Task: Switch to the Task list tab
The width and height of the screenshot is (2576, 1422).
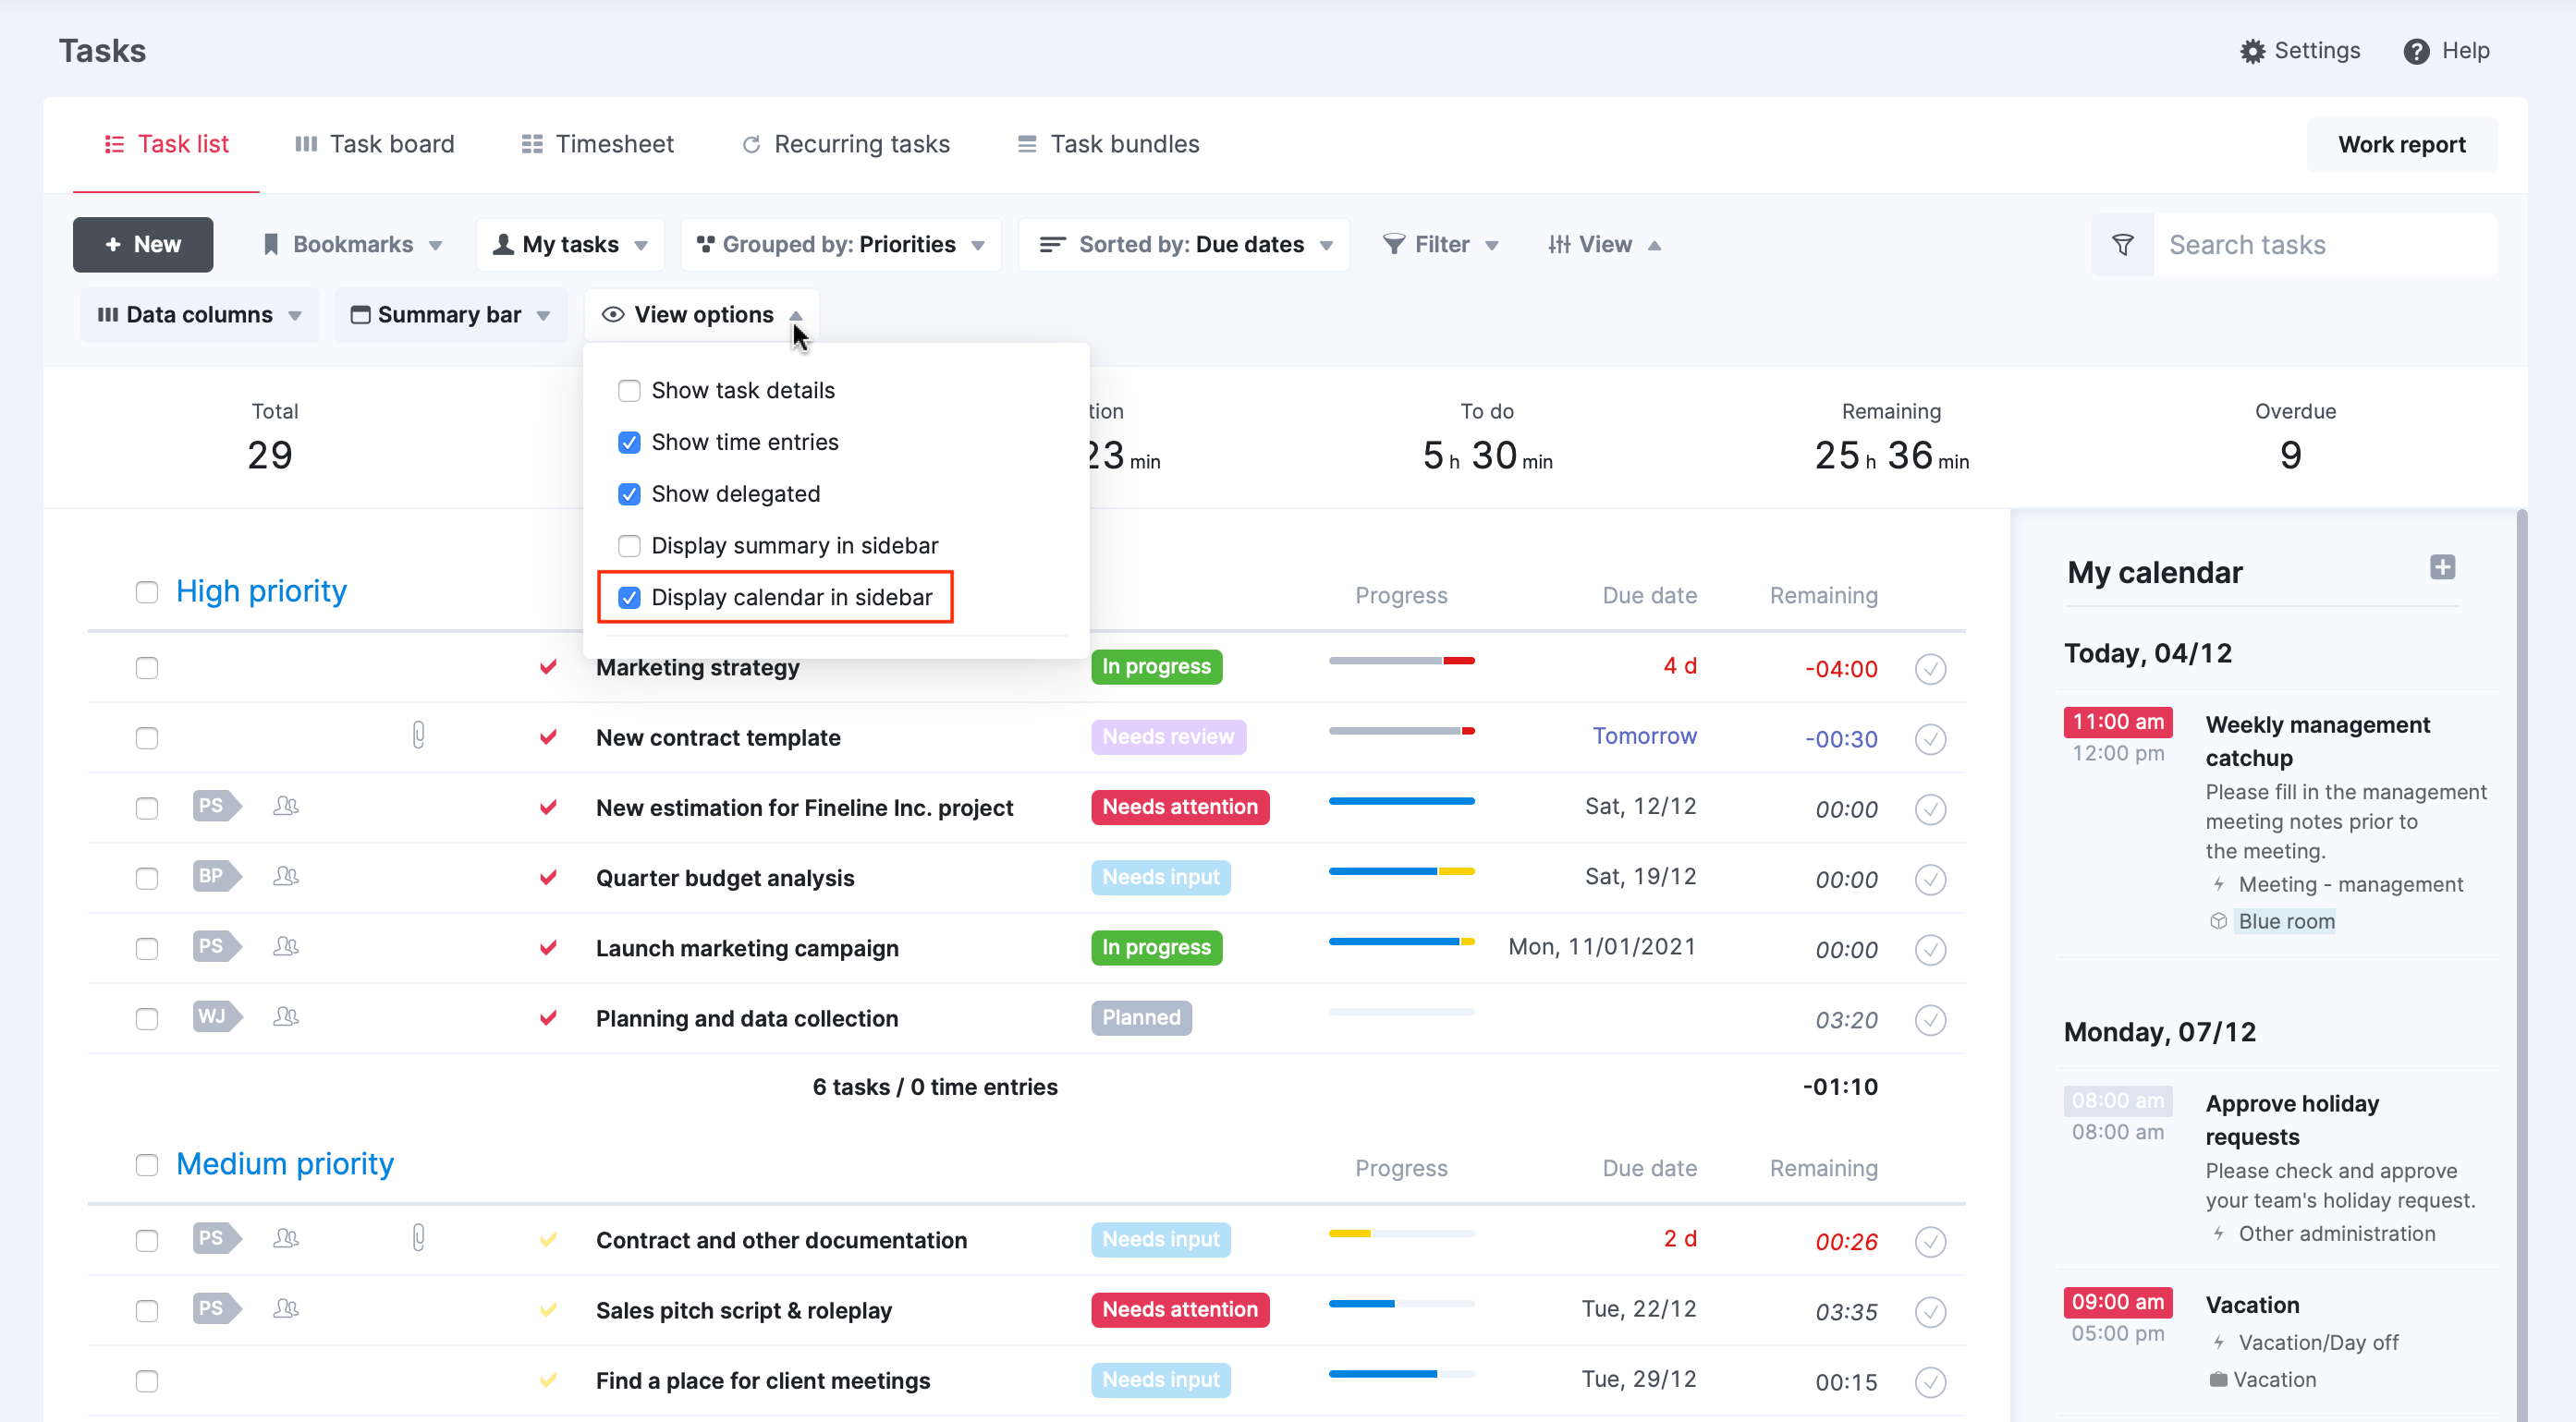Action: pos(166,145)
